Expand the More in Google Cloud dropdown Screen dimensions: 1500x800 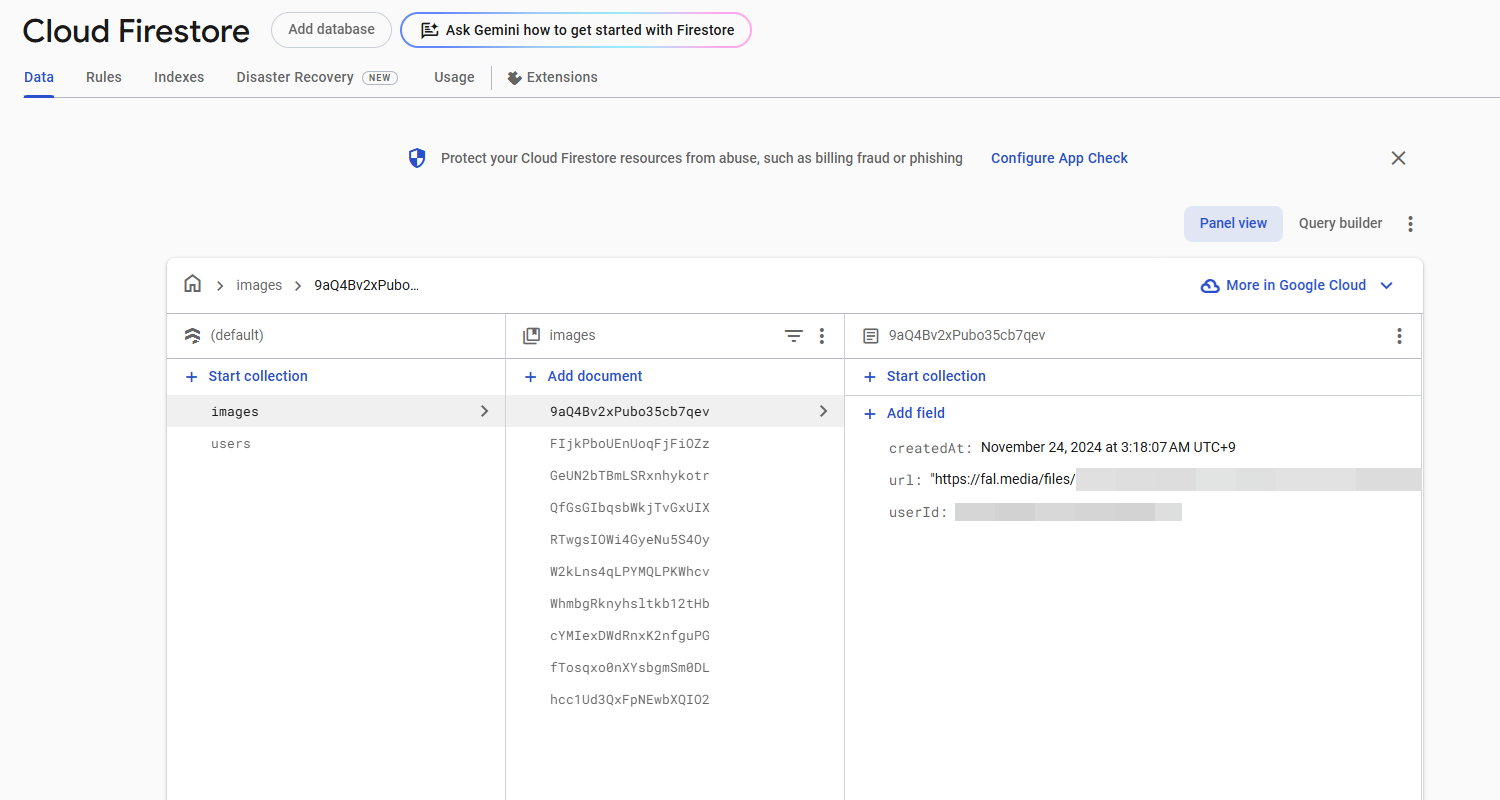(1386, 285)
